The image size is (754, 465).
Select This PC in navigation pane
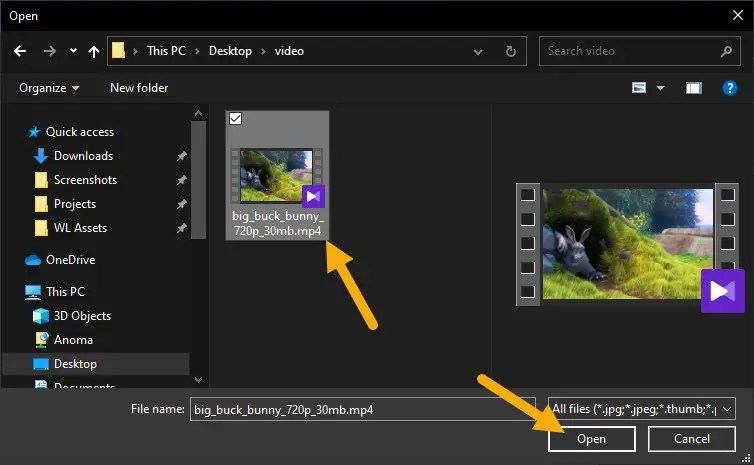point(65,292)
